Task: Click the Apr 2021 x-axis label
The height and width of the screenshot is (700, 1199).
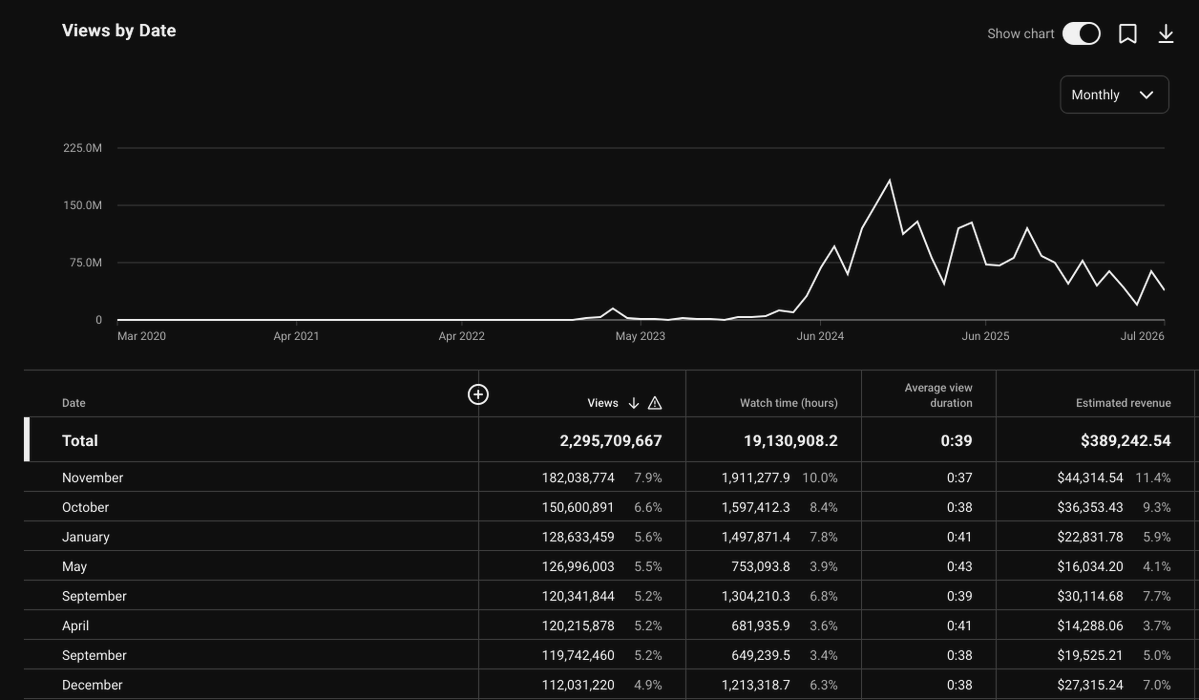Action: pyautogui.click(x=296, y=336)
